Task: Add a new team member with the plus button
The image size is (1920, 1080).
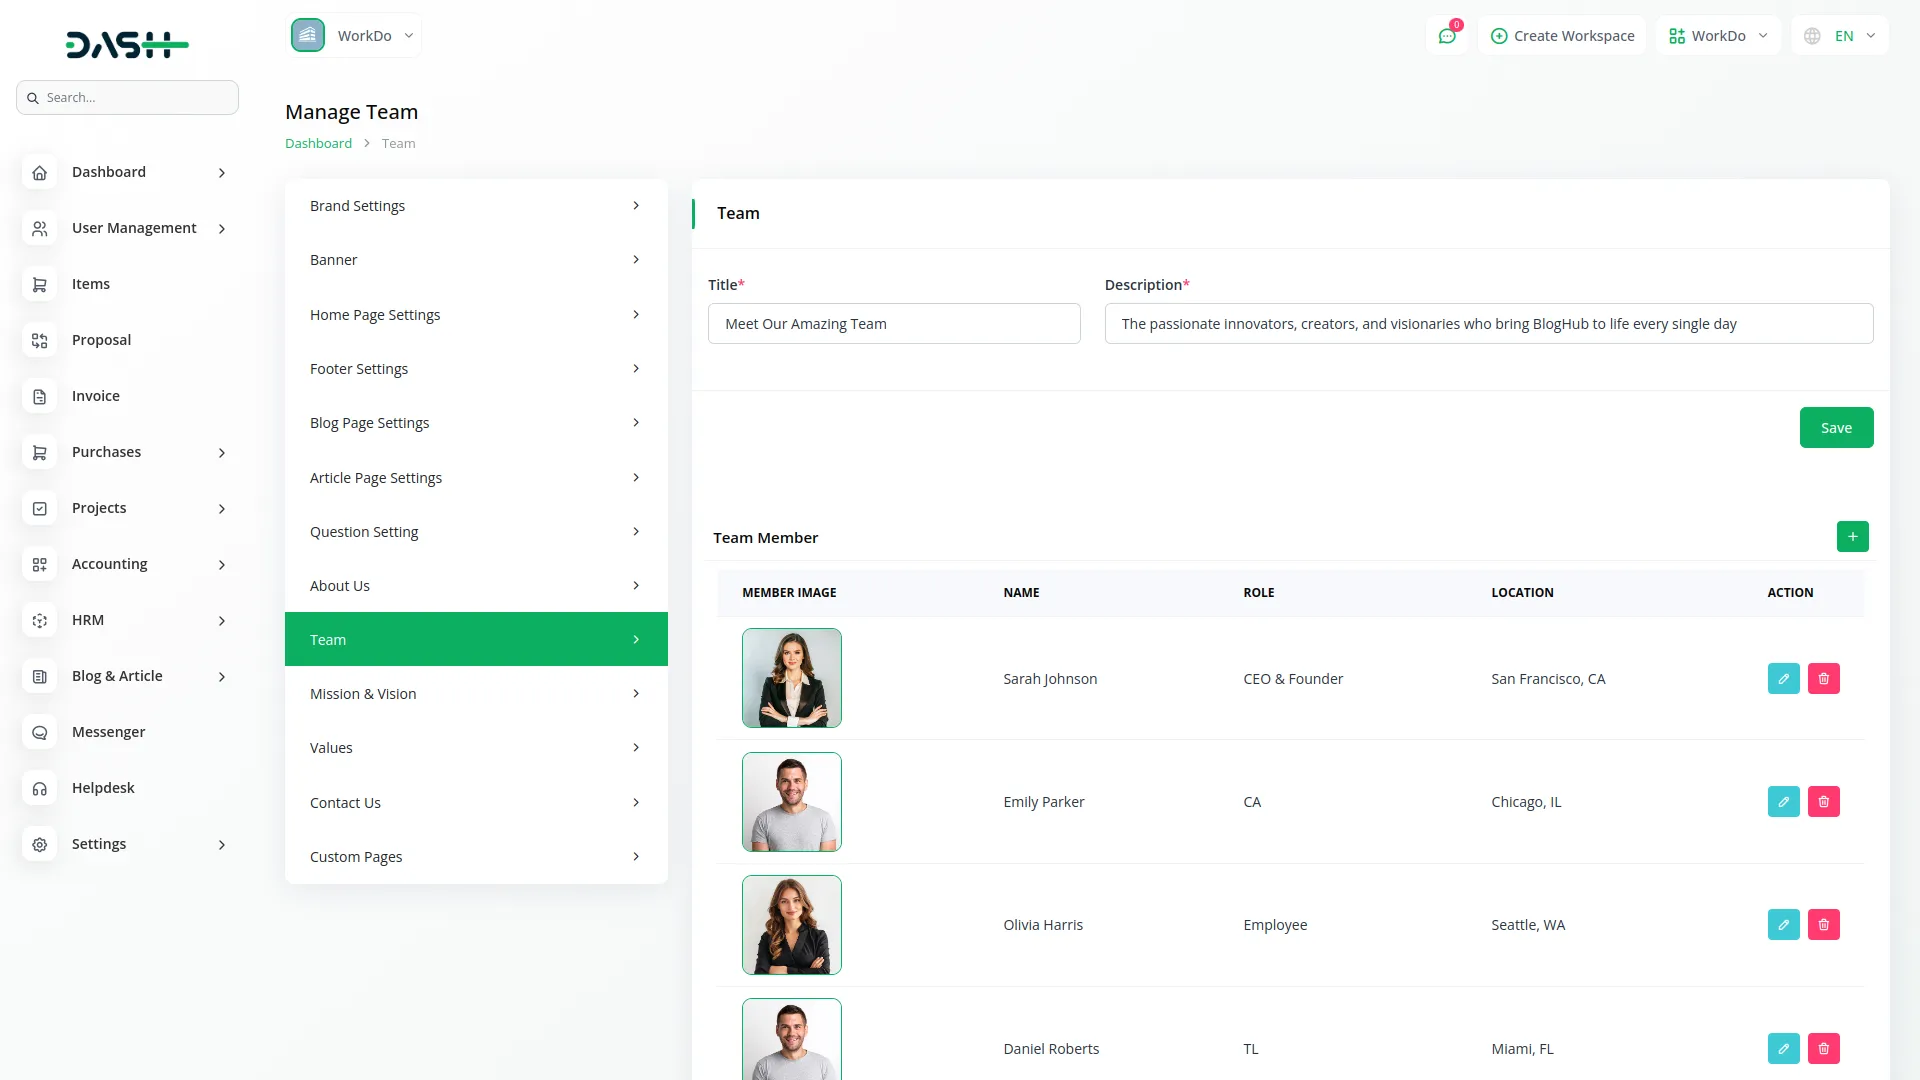Action: pos(1852,537)
